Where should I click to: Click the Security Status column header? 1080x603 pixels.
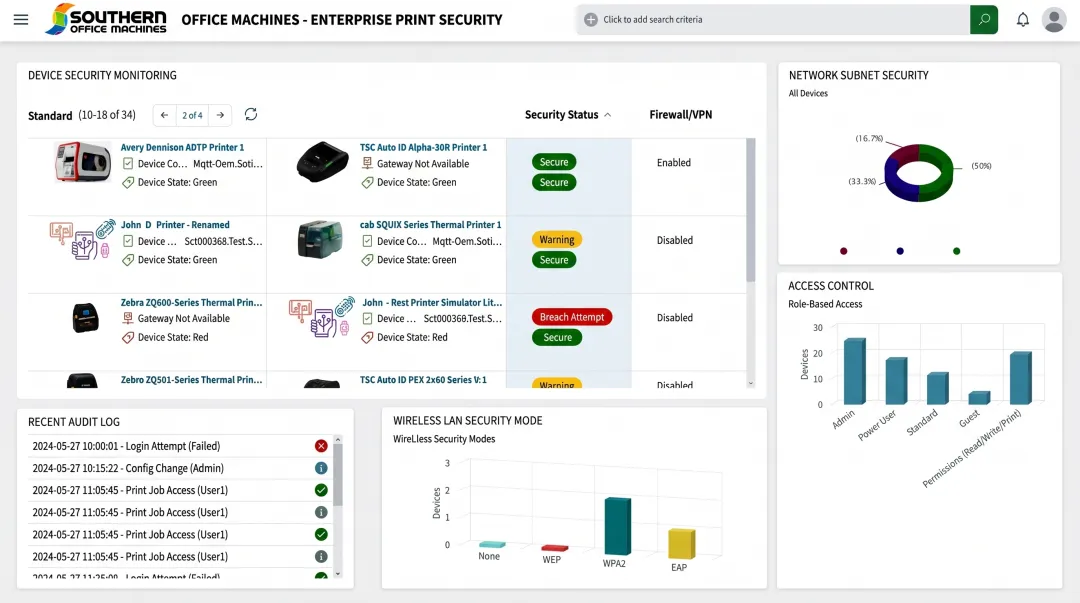coord(561,114)
